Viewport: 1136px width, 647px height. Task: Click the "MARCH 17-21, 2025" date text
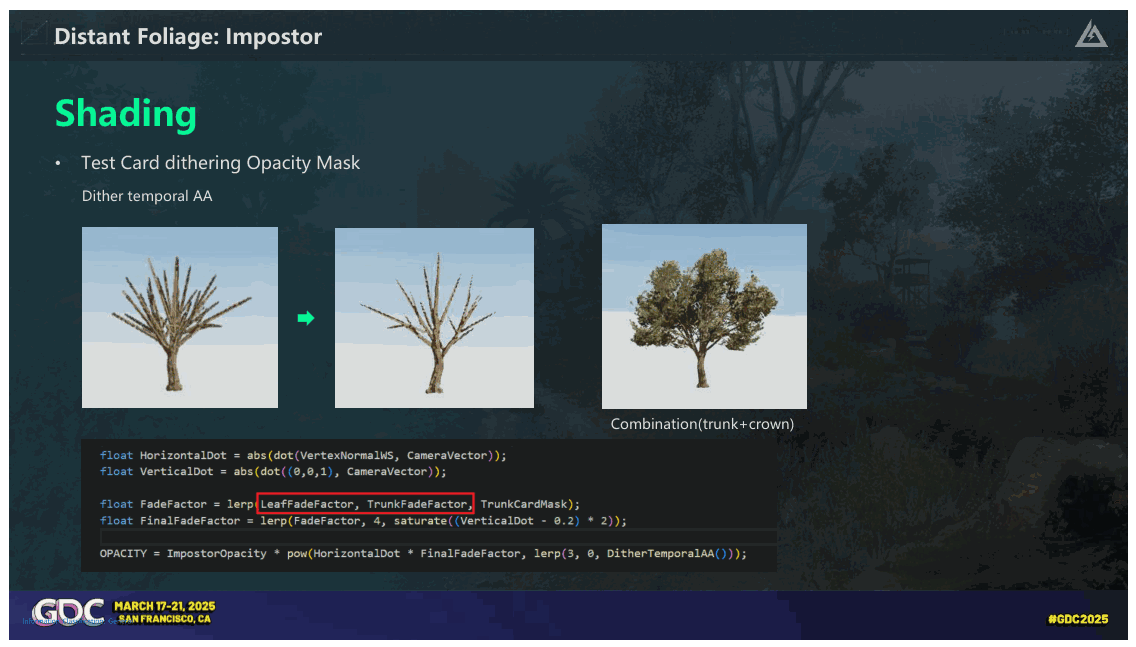tap(164, 606)
